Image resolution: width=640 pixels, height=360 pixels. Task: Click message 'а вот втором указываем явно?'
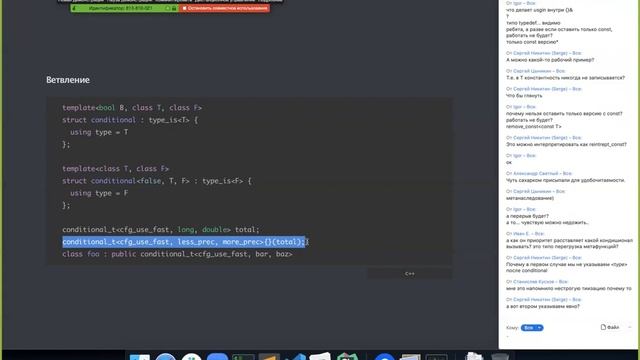click(542, 307)
